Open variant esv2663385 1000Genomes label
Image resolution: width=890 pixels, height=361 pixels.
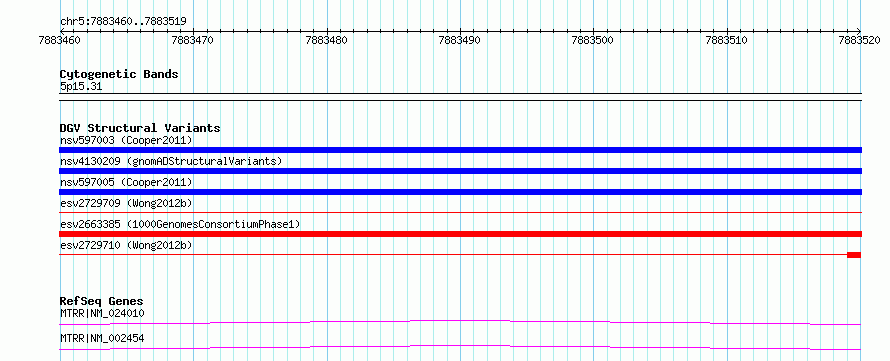pyautogui.click(x=180, y=224)
